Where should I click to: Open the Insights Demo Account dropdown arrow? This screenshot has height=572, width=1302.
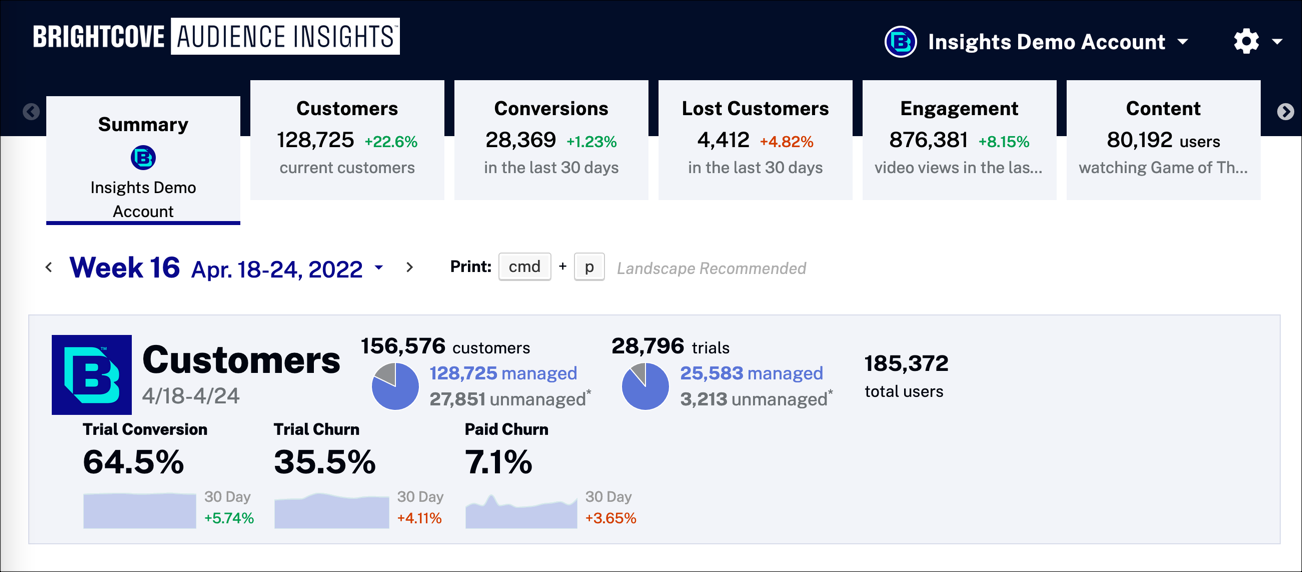click(1183, 42)
